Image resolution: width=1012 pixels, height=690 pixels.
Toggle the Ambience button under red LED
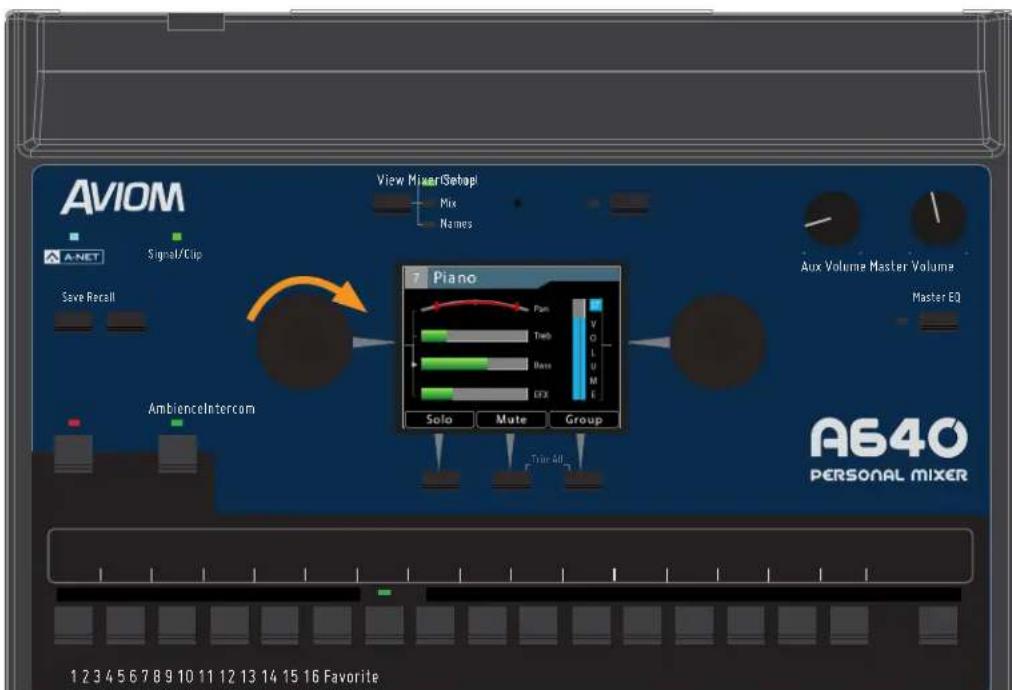tap(73, 454)
